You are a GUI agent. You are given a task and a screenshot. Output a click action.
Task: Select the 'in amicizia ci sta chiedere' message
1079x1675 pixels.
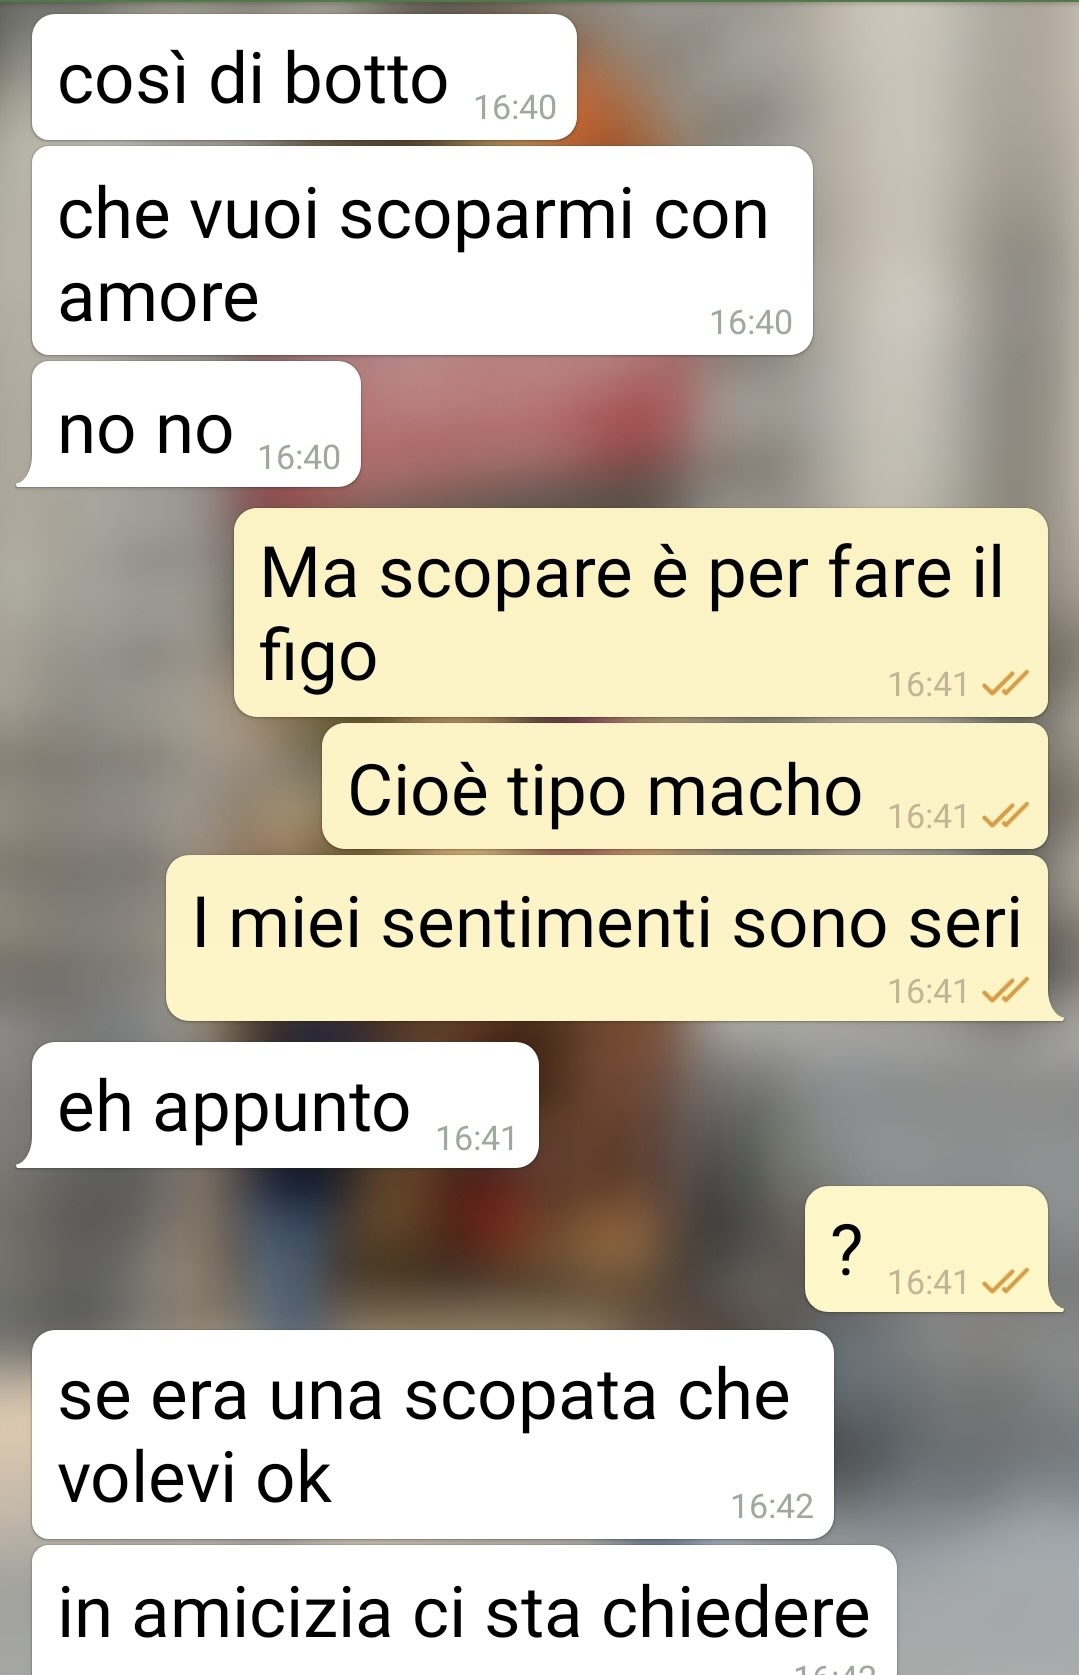(464, 1610)
